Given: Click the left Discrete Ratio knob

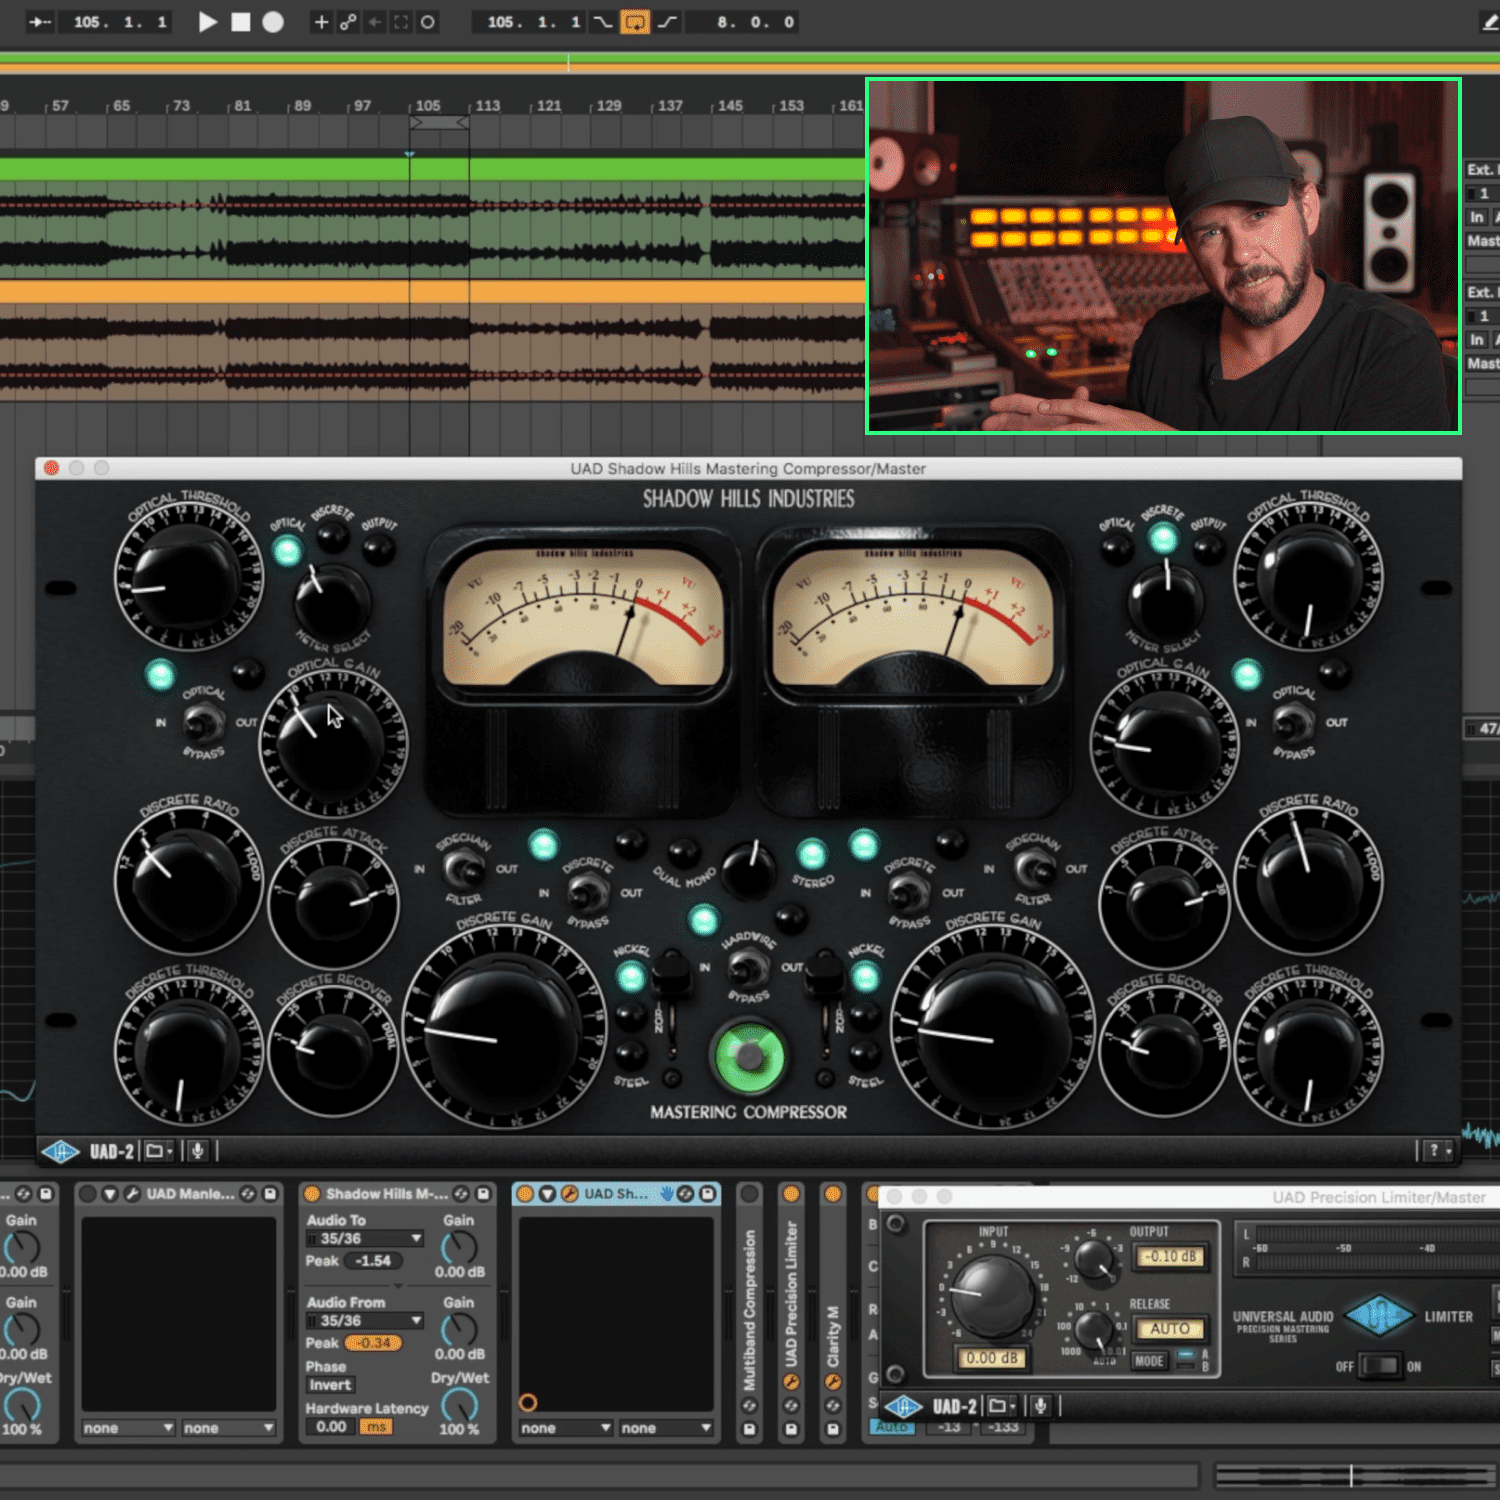Looking at the screenshot, I should click(188, 881).
